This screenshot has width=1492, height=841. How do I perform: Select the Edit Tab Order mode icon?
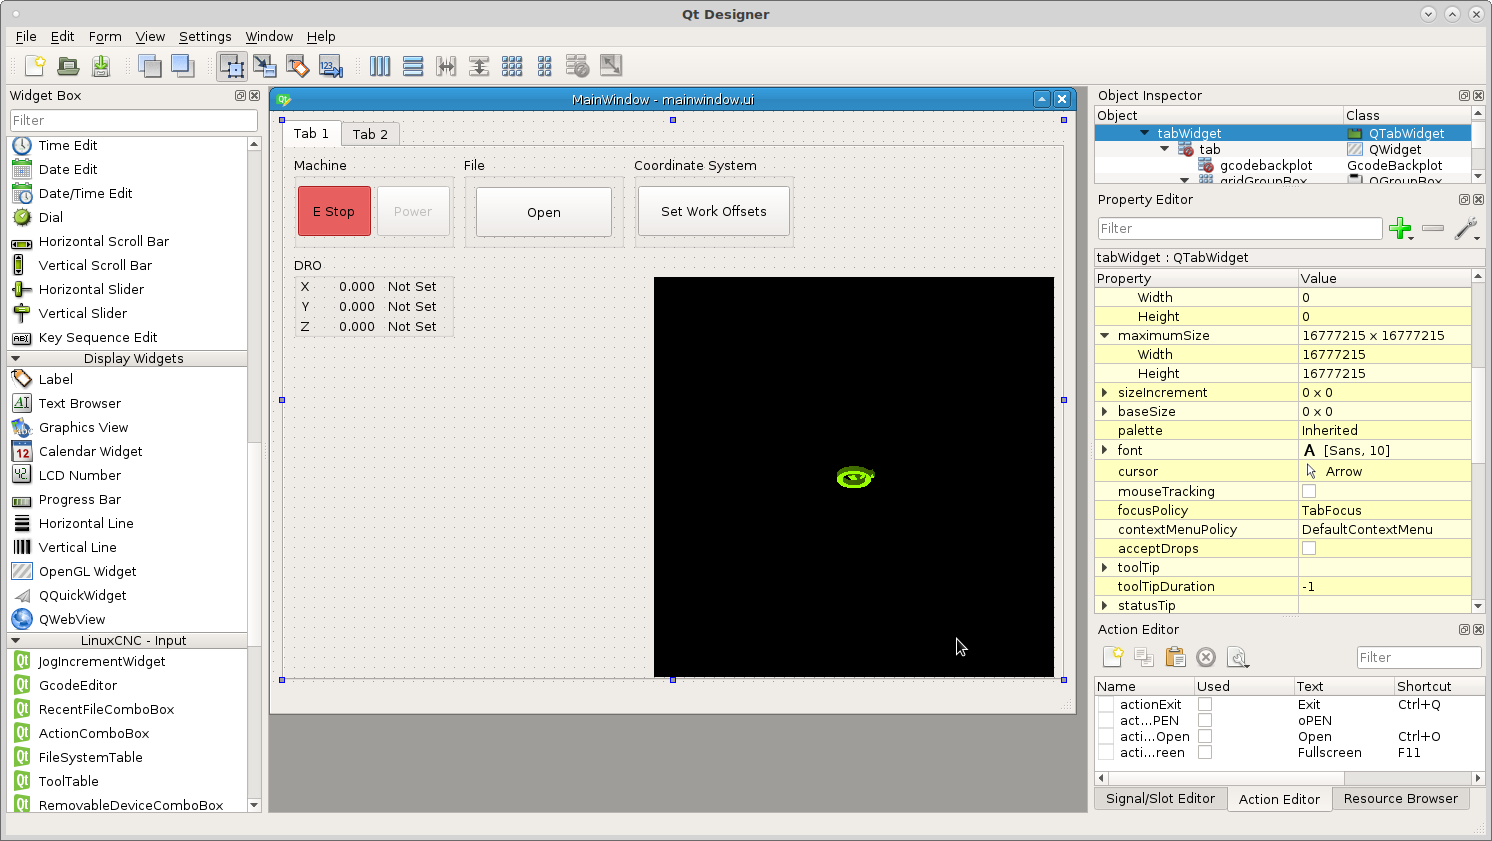(x=331, y=66)
